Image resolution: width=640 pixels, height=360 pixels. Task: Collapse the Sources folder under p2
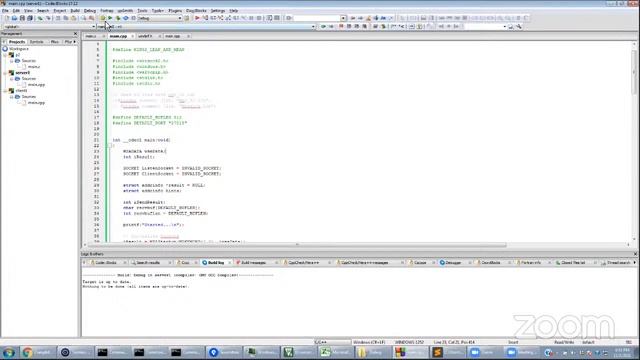(x=11, y=61)
